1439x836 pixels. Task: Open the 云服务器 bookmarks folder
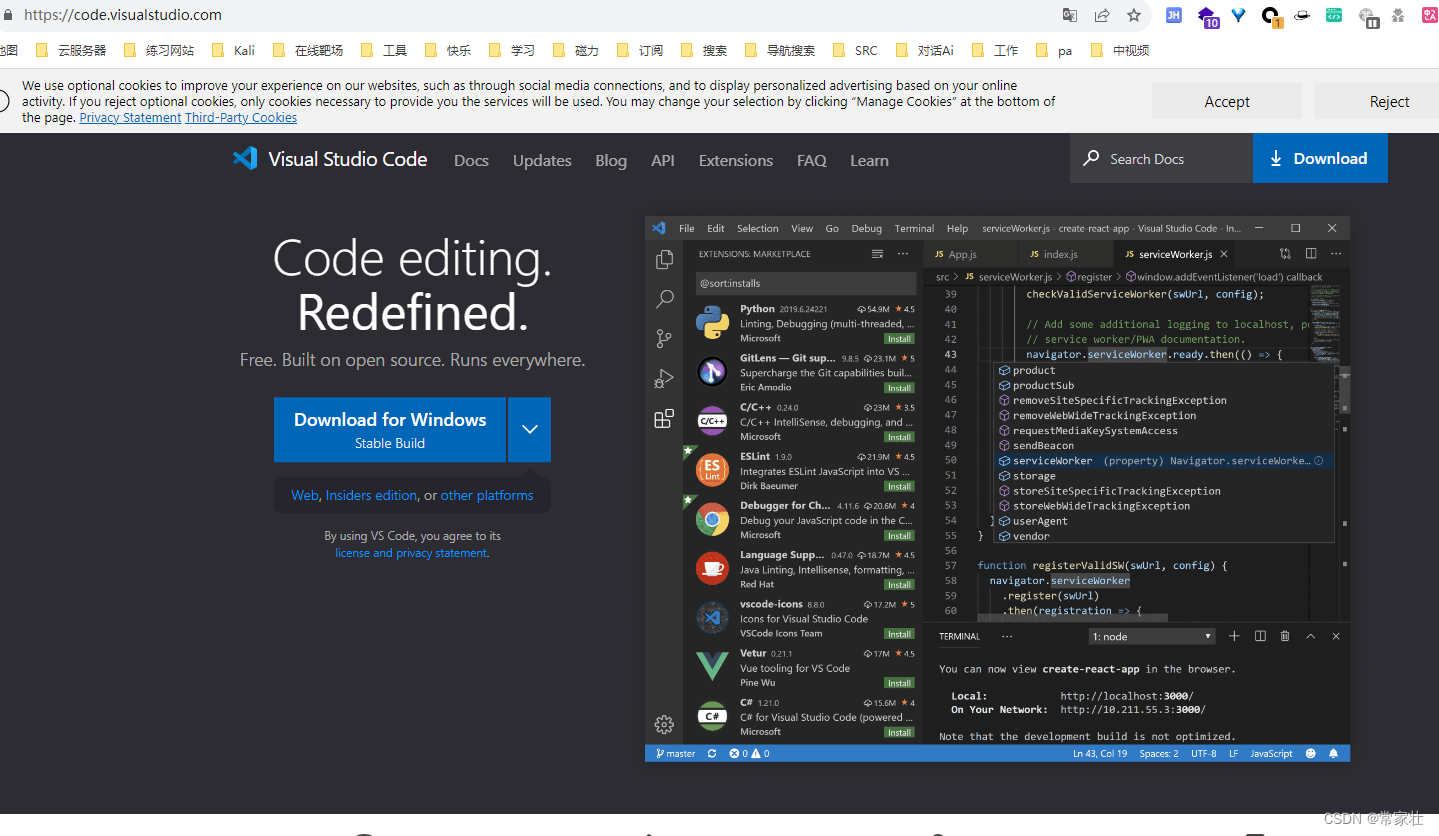click(70, 50)
